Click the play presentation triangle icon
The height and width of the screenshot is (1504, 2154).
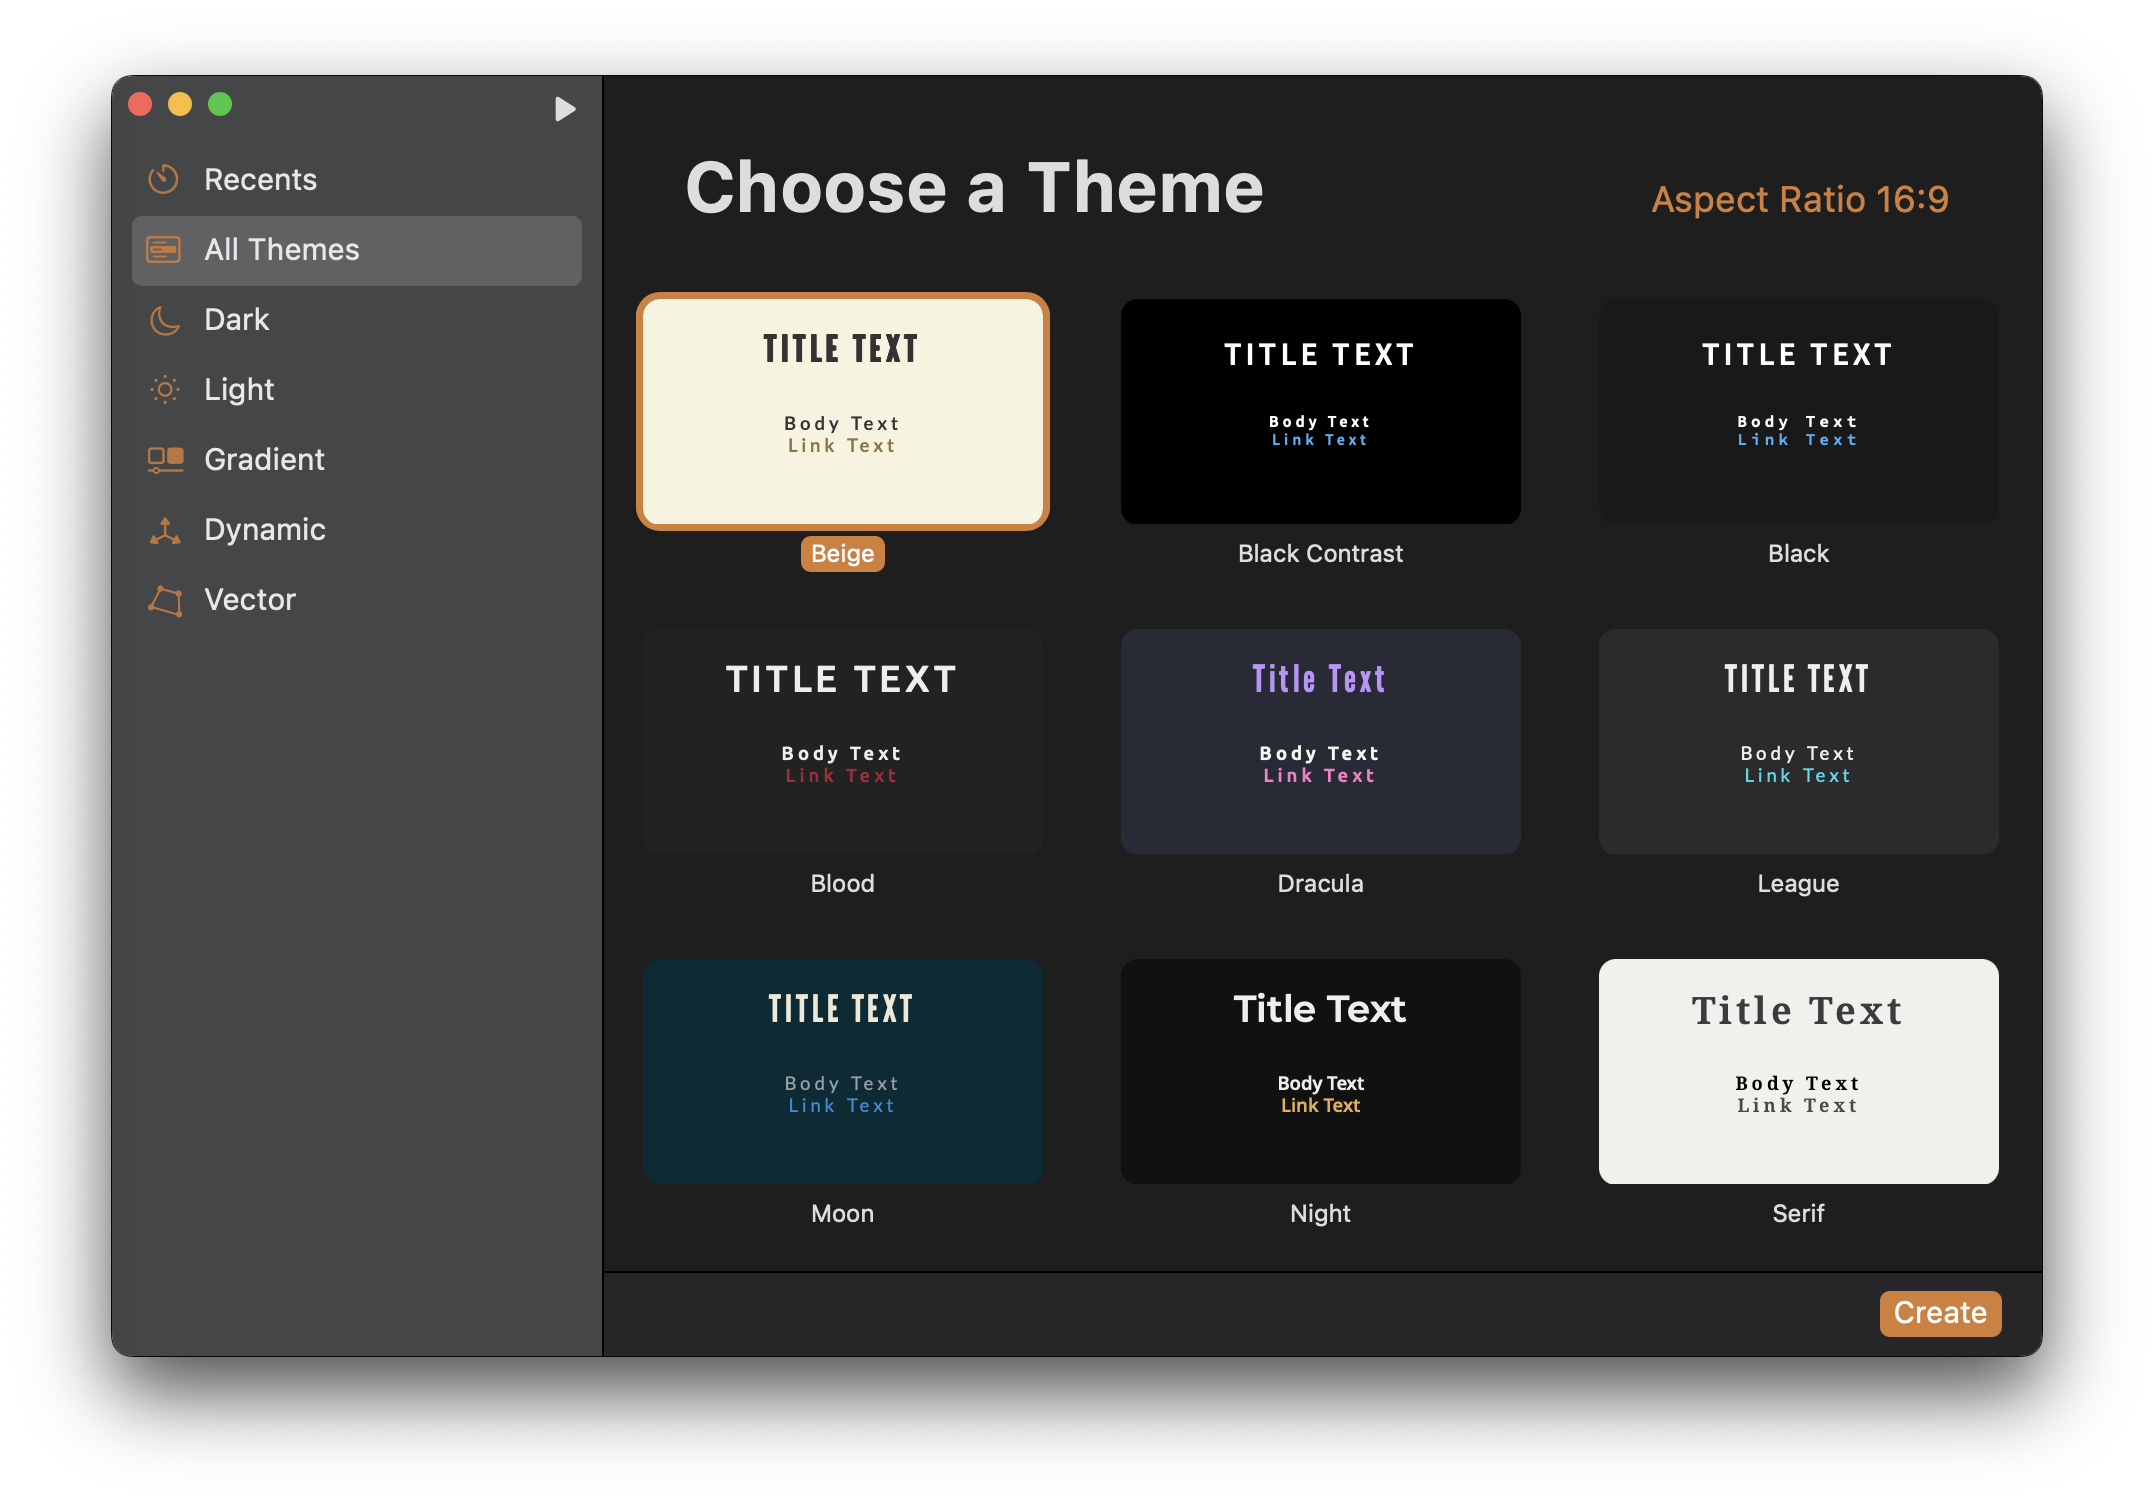pos(565,108)
